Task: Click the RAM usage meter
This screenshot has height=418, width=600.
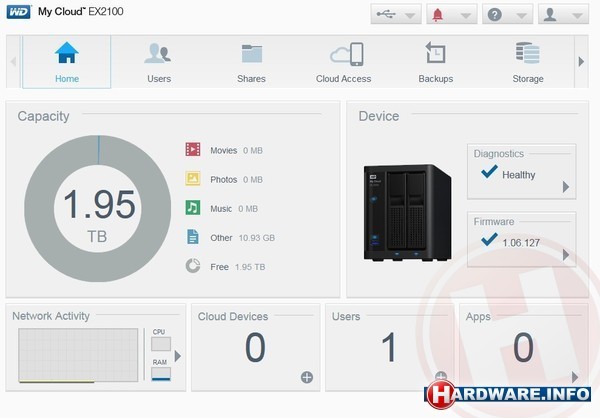Action: point(161,374)
